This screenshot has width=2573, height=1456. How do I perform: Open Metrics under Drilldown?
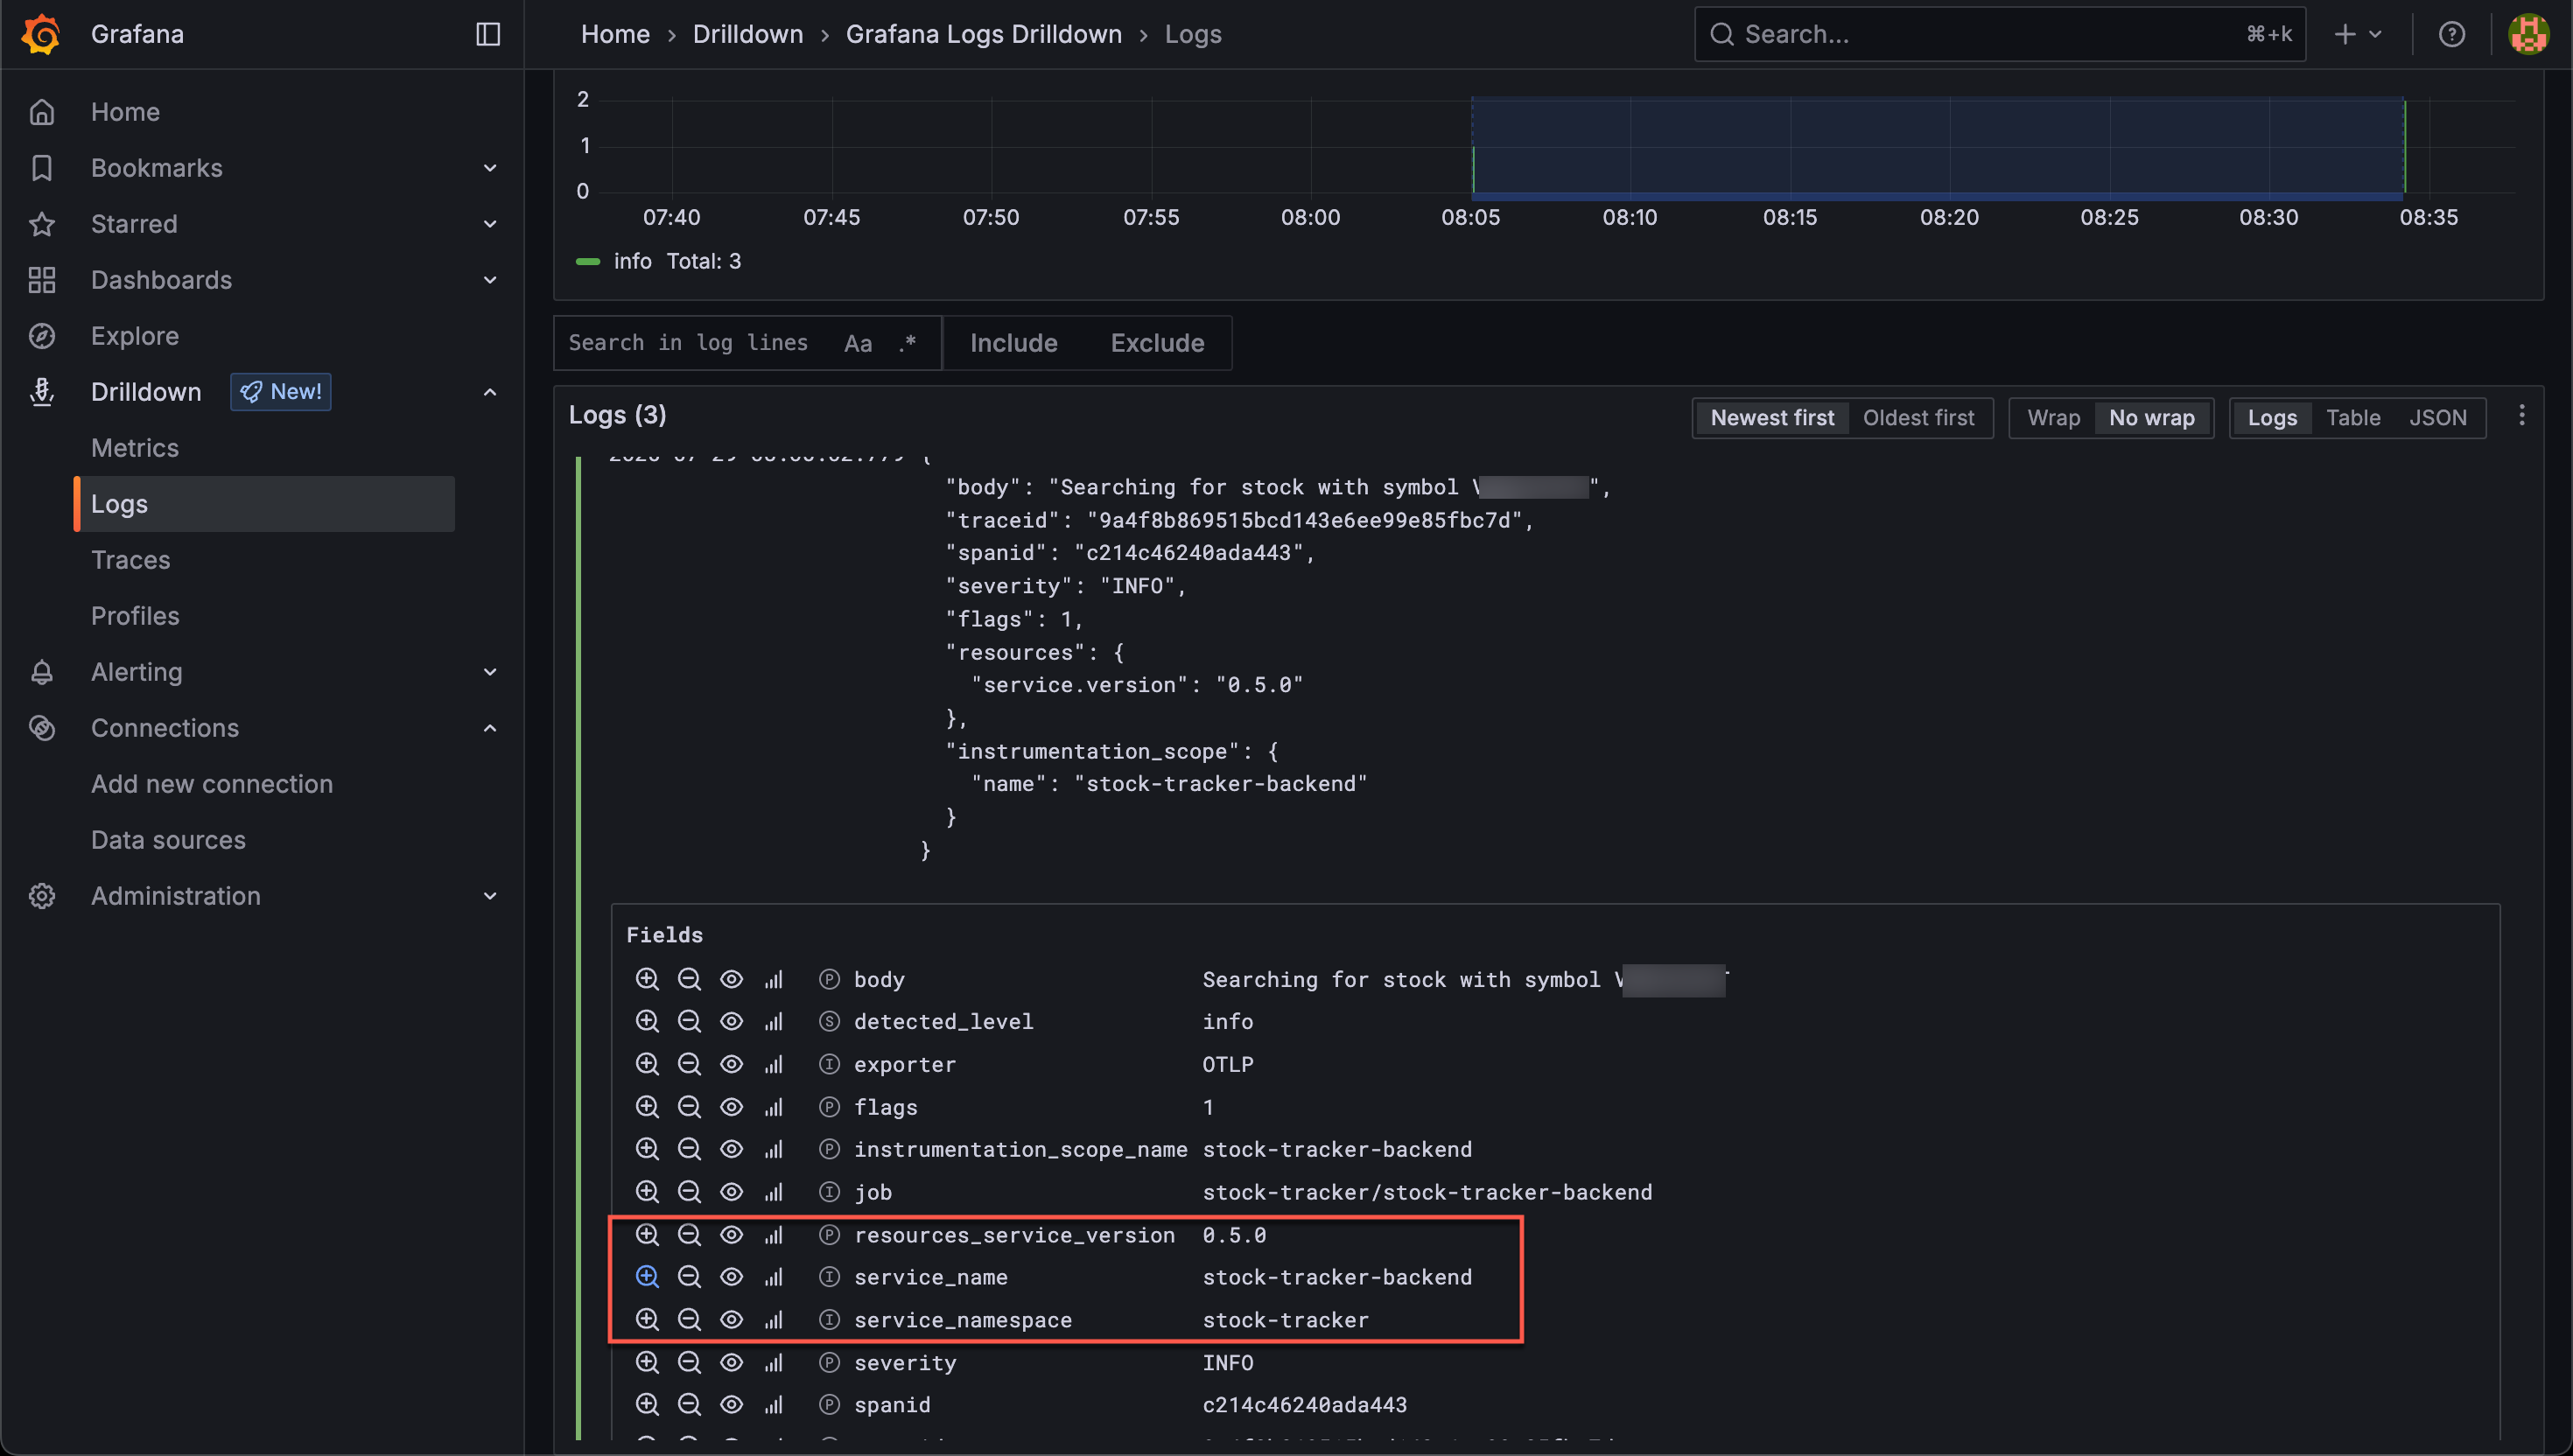coord(135,448)
